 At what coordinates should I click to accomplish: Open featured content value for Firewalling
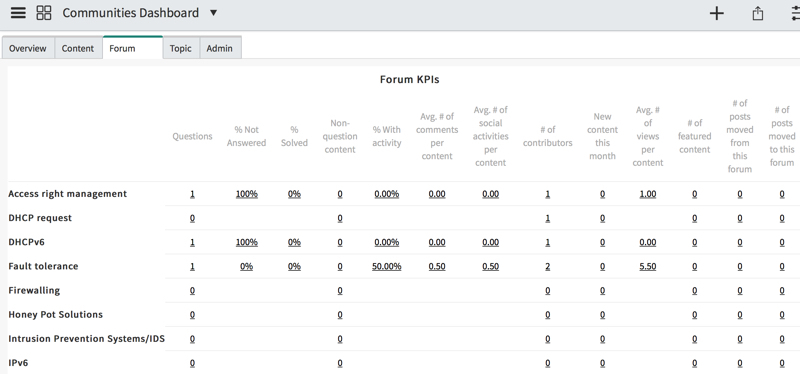(x=694, y=290)
